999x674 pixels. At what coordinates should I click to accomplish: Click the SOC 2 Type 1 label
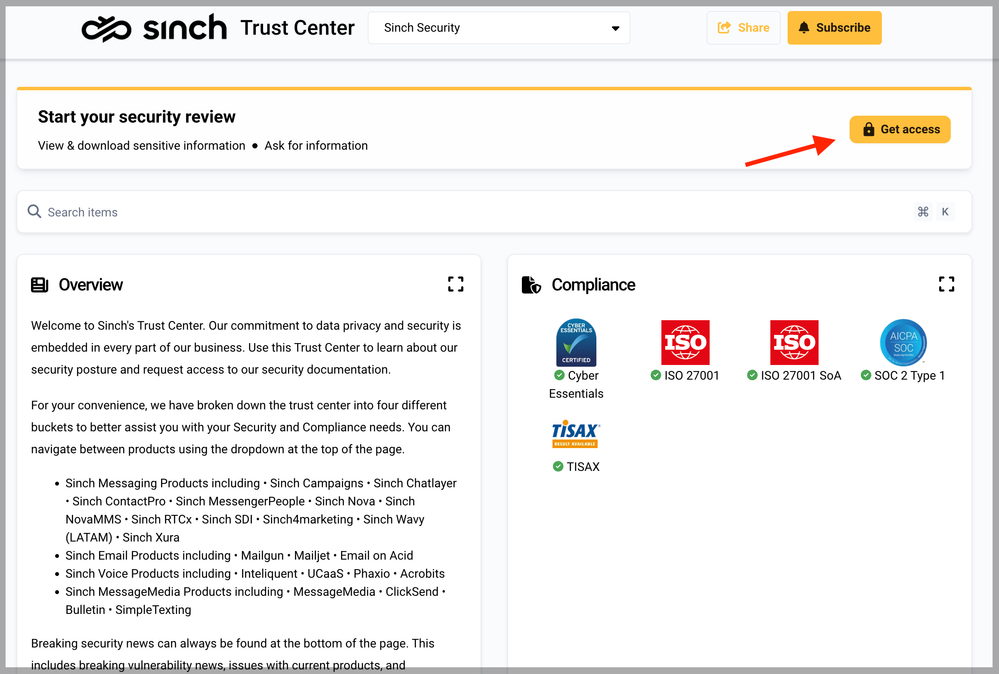[x=910, y=376]
